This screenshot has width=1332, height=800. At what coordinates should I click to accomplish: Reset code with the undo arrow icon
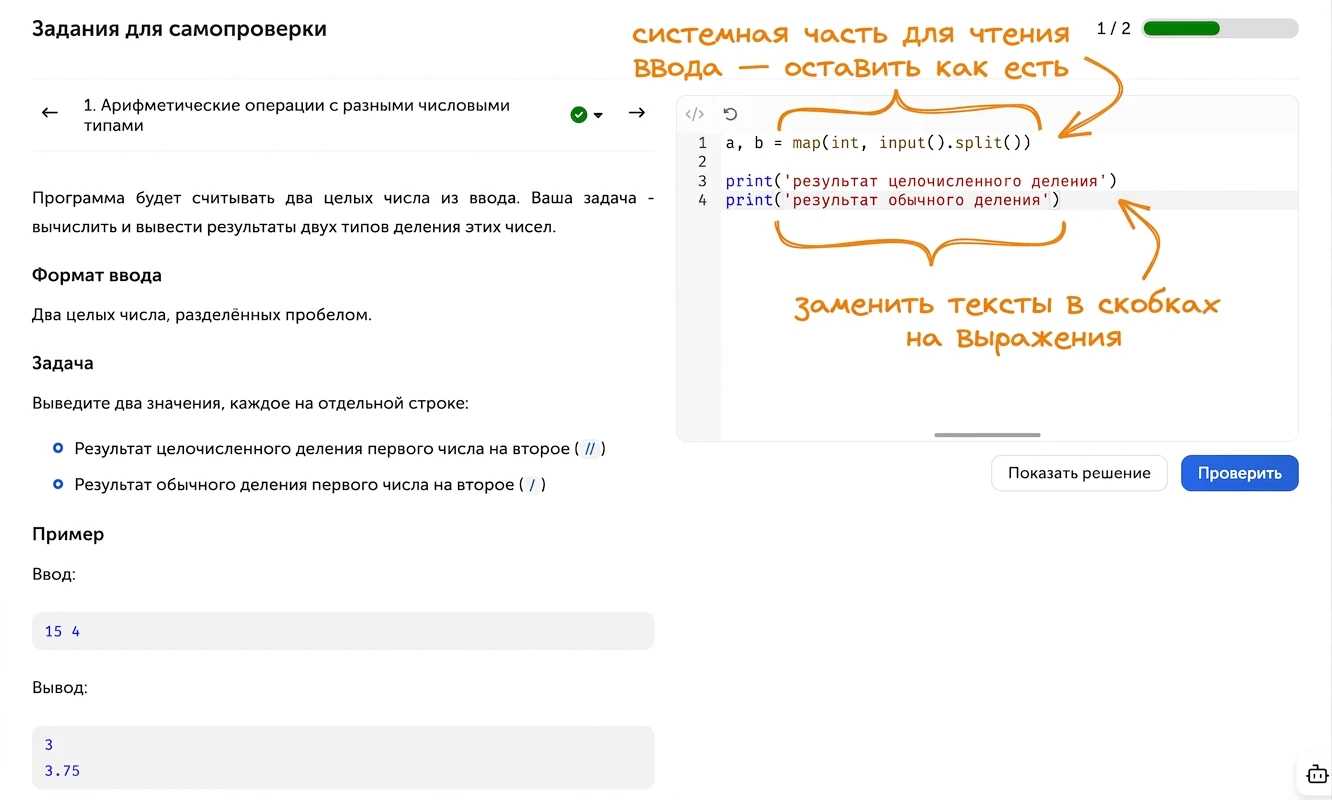pyautogui.click(x=730, y=114)
